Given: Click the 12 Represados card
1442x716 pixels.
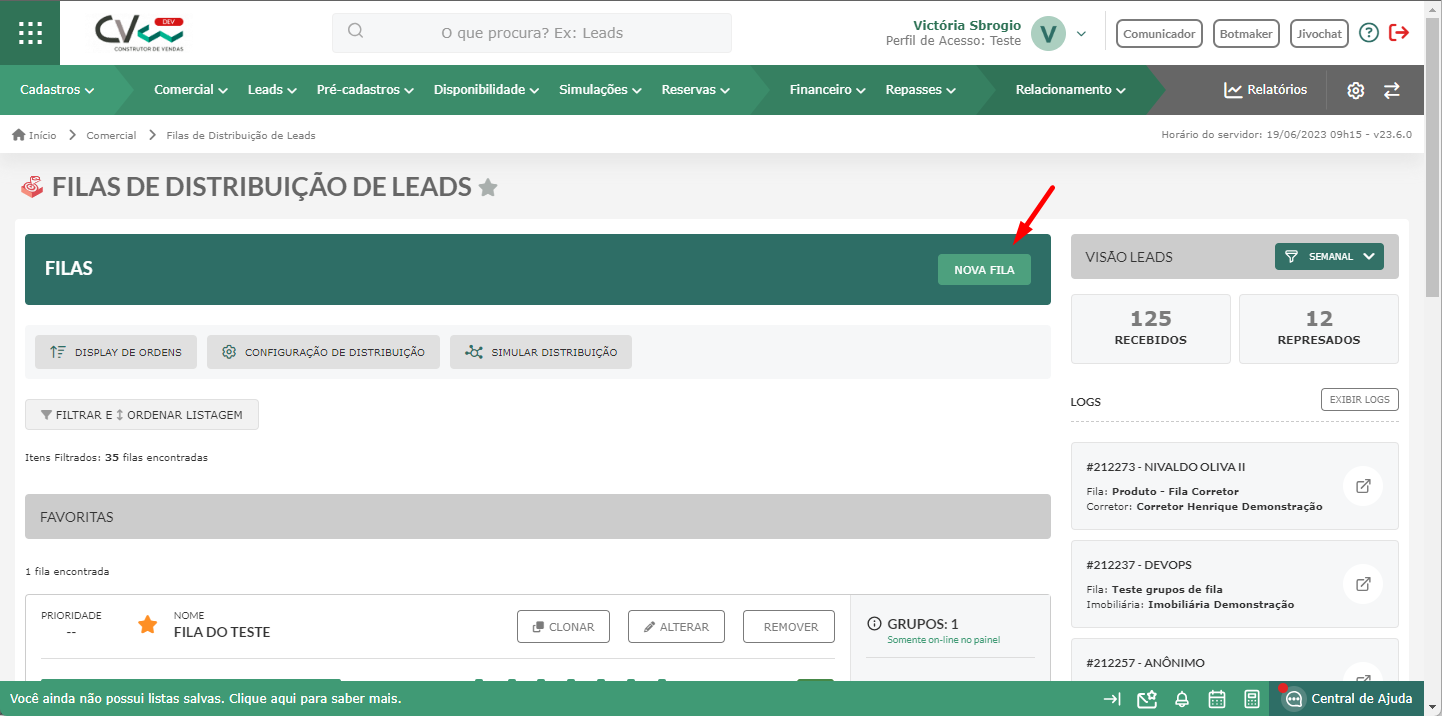Looking at the screenshot, I should [1319, 329].
